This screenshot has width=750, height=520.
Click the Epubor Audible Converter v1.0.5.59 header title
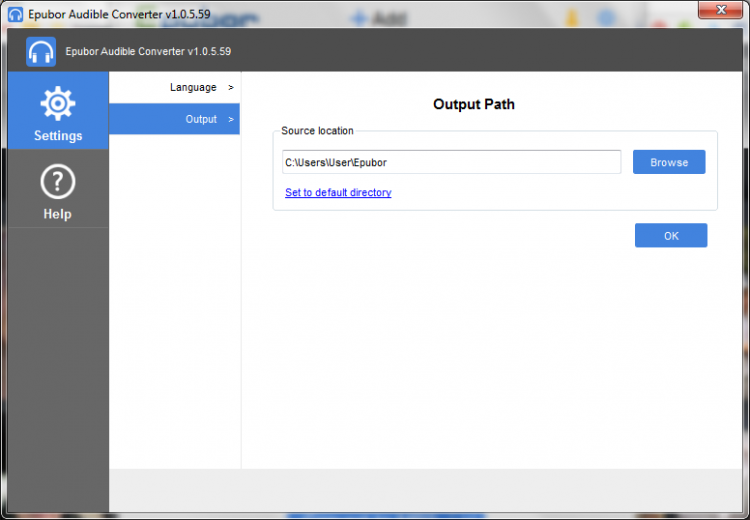point(148,51)
